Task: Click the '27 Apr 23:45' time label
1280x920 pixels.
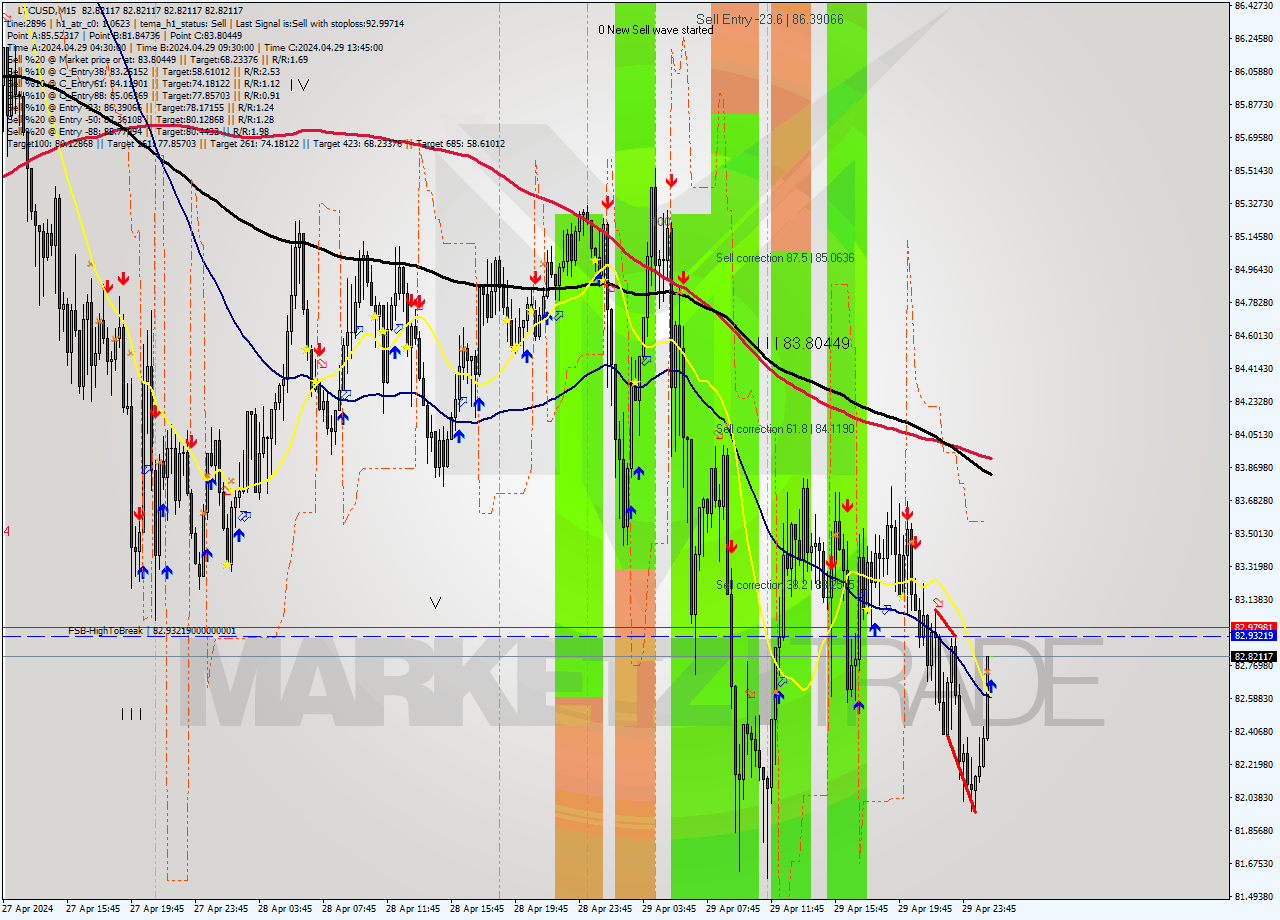Action: click(221, 909)
